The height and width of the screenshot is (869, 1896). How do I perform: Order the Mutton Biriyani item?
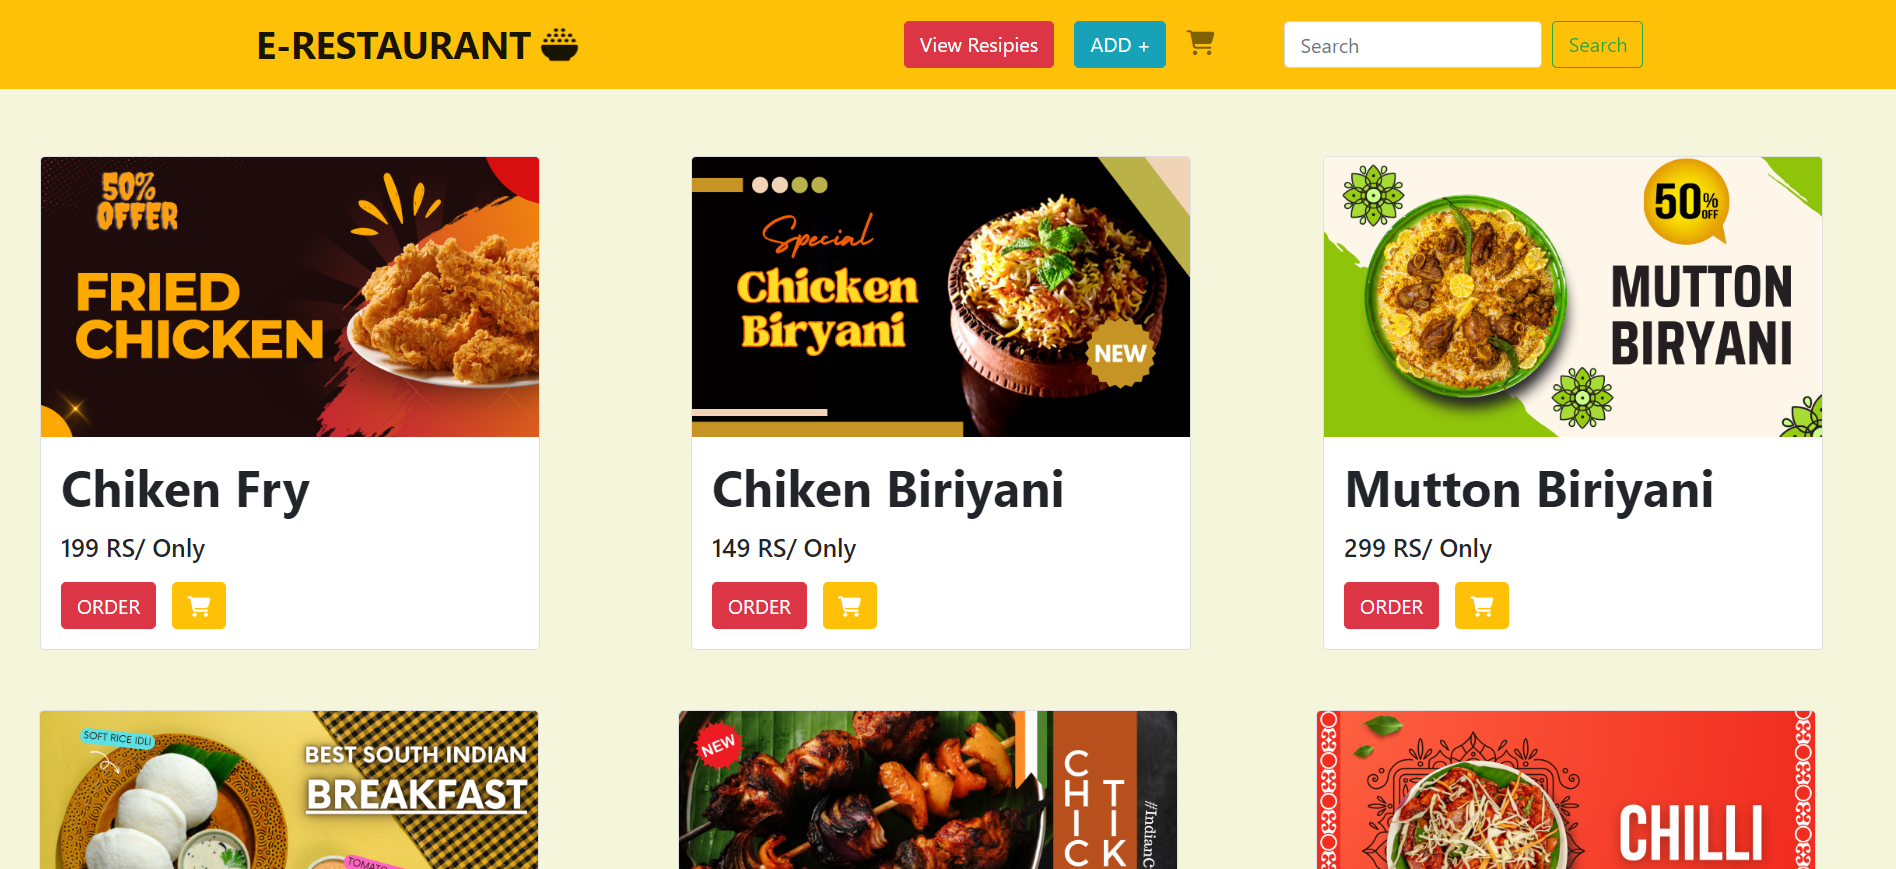[1391, 606]
